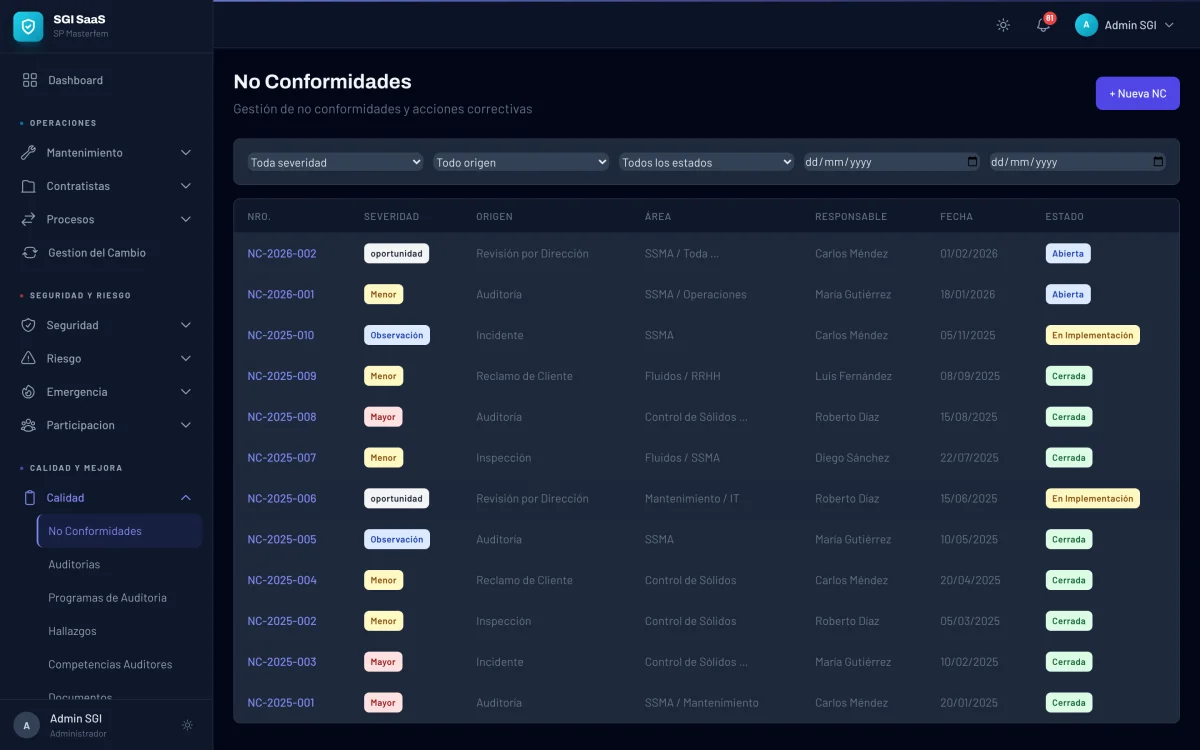This screenshot has width=1200, height=750.
Task: Click the first date filter field
Action: coord(890,162)
